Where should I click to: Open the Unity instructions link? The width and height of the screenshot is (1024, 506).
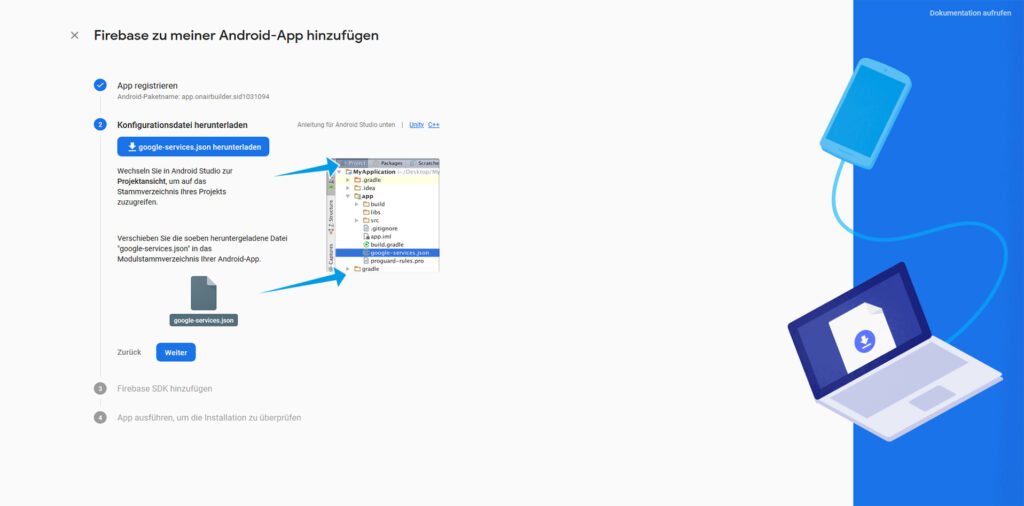click(417, 125)
